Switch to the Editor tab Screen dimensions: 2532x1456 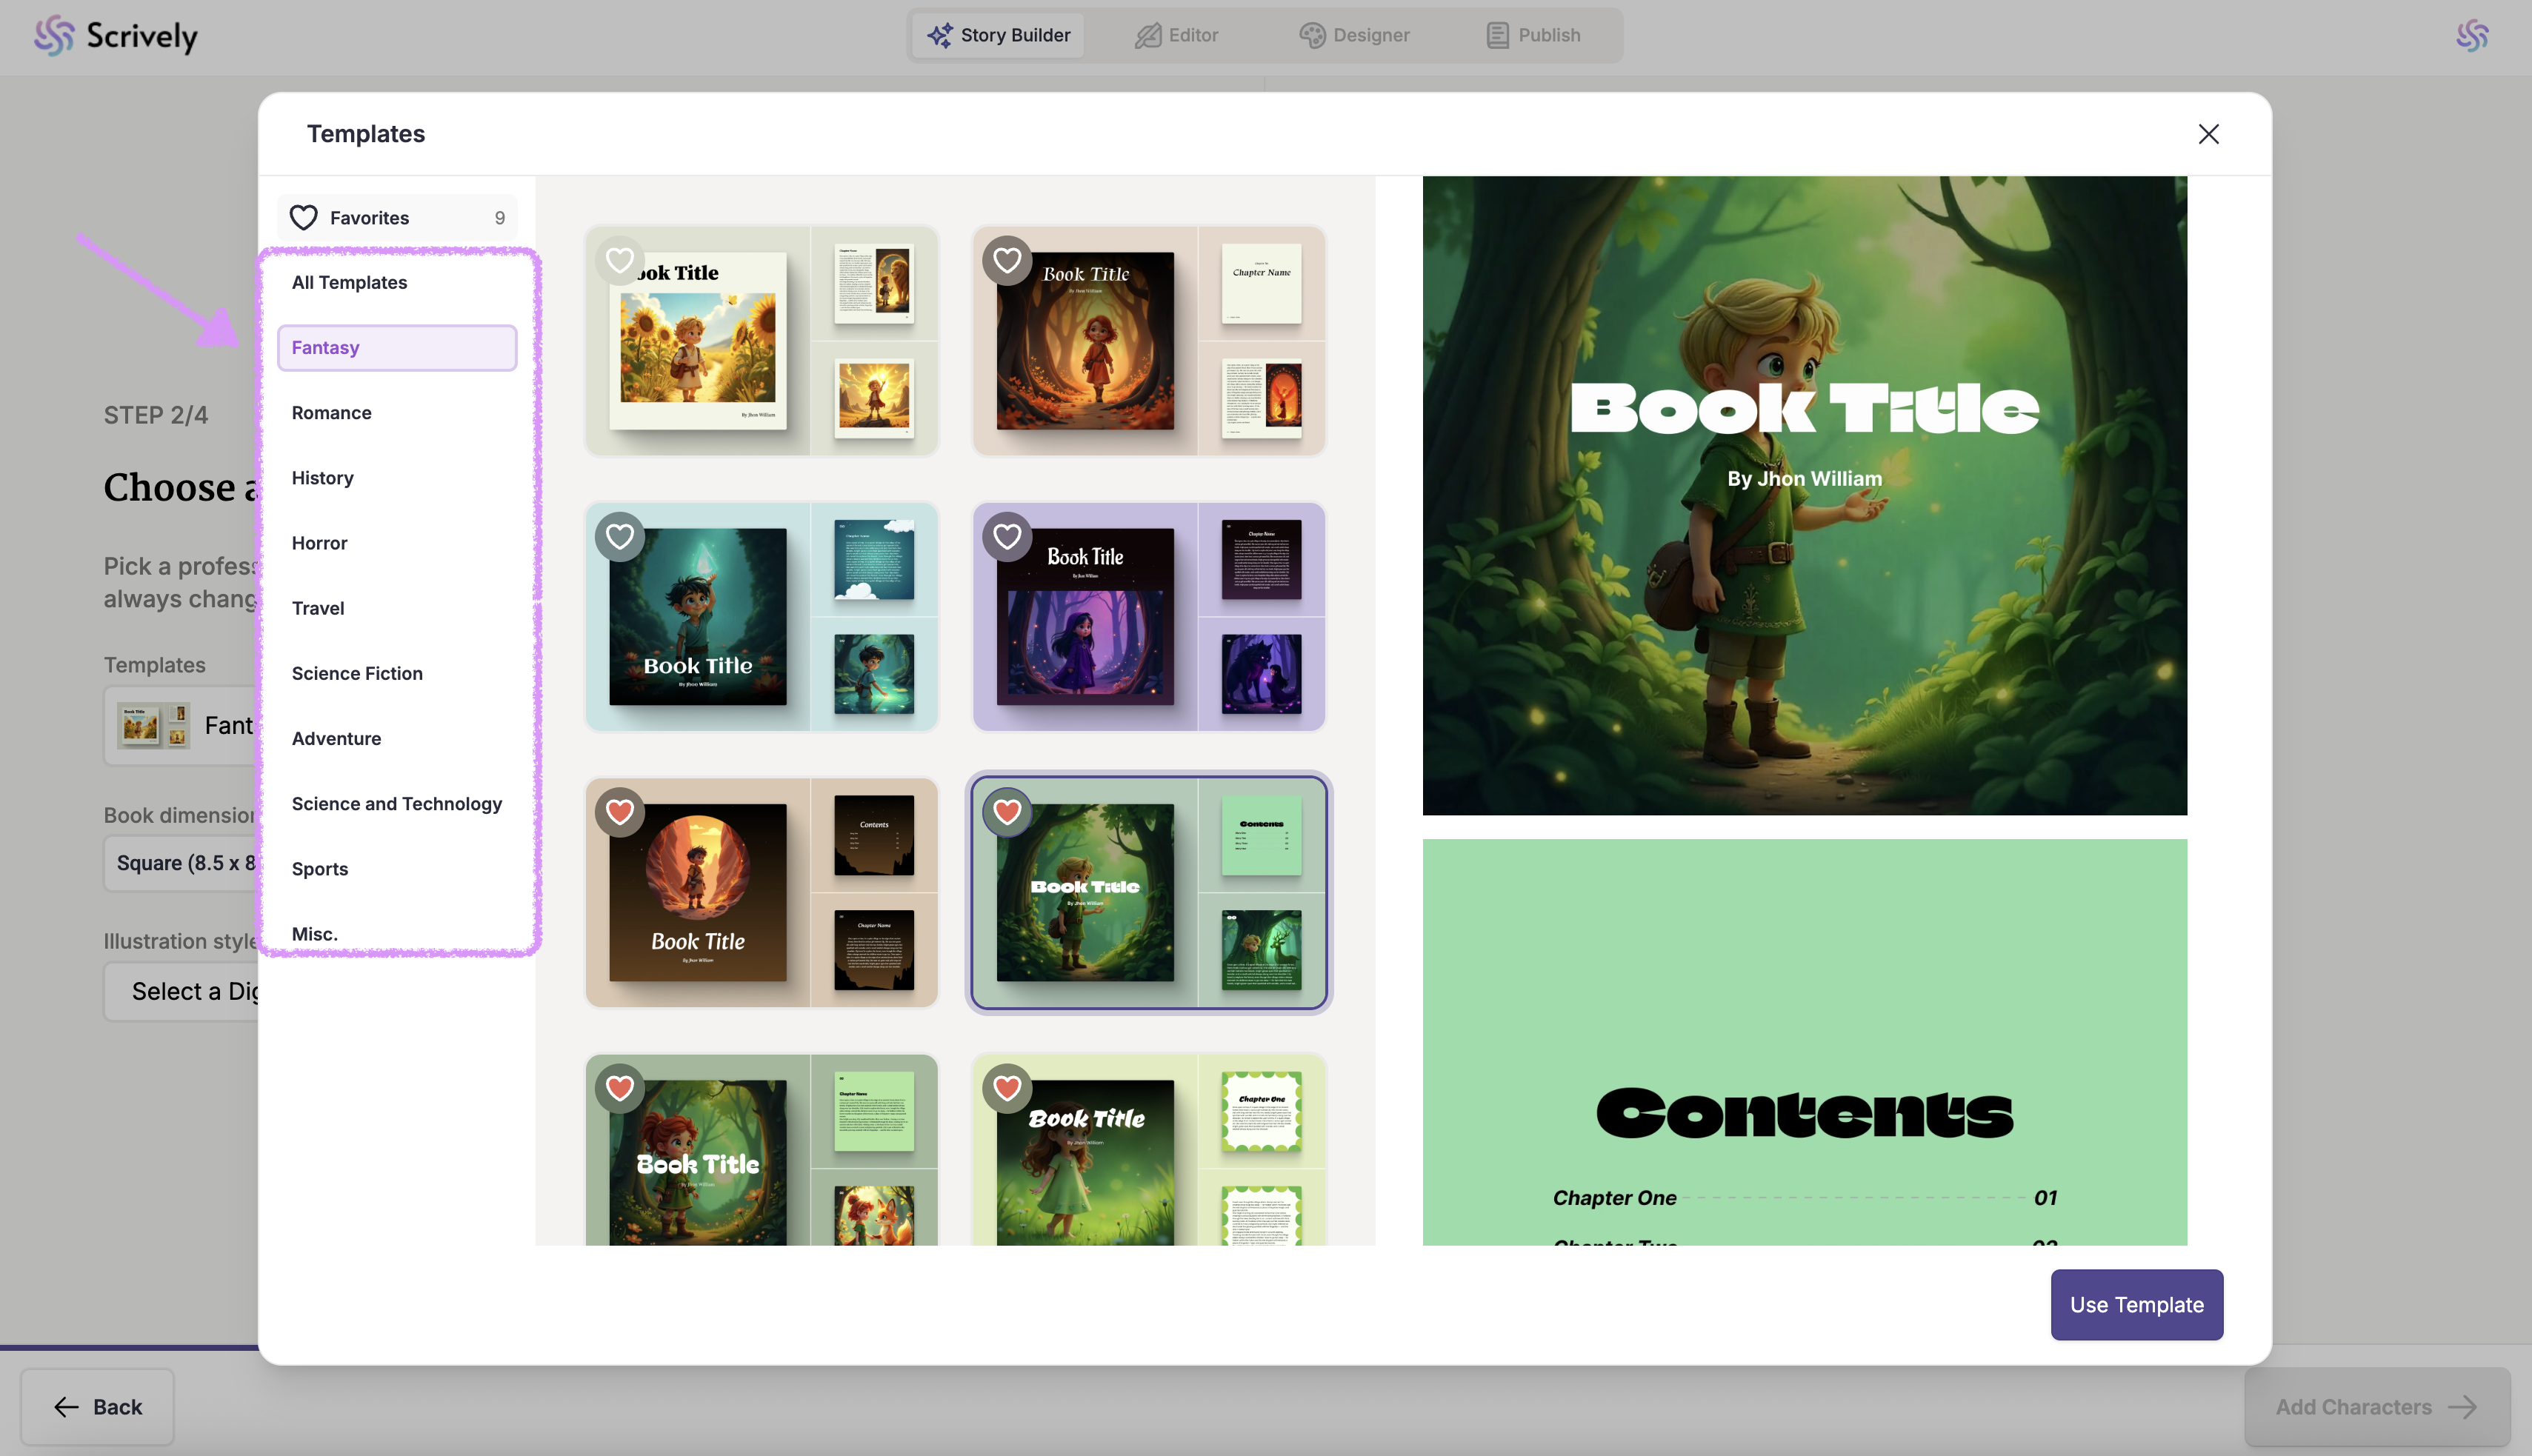(1176, 35)
